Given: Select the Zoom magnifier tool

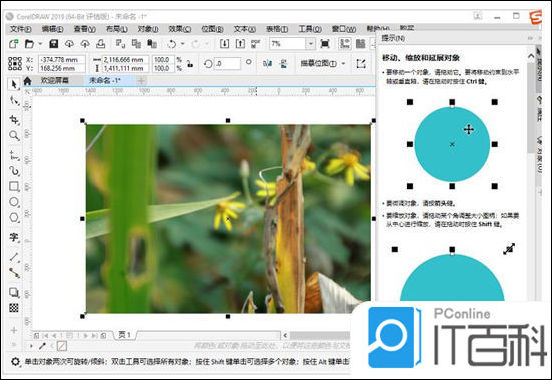Looking at the screenshot, I should pyautogui.click(x=14, y=136).
